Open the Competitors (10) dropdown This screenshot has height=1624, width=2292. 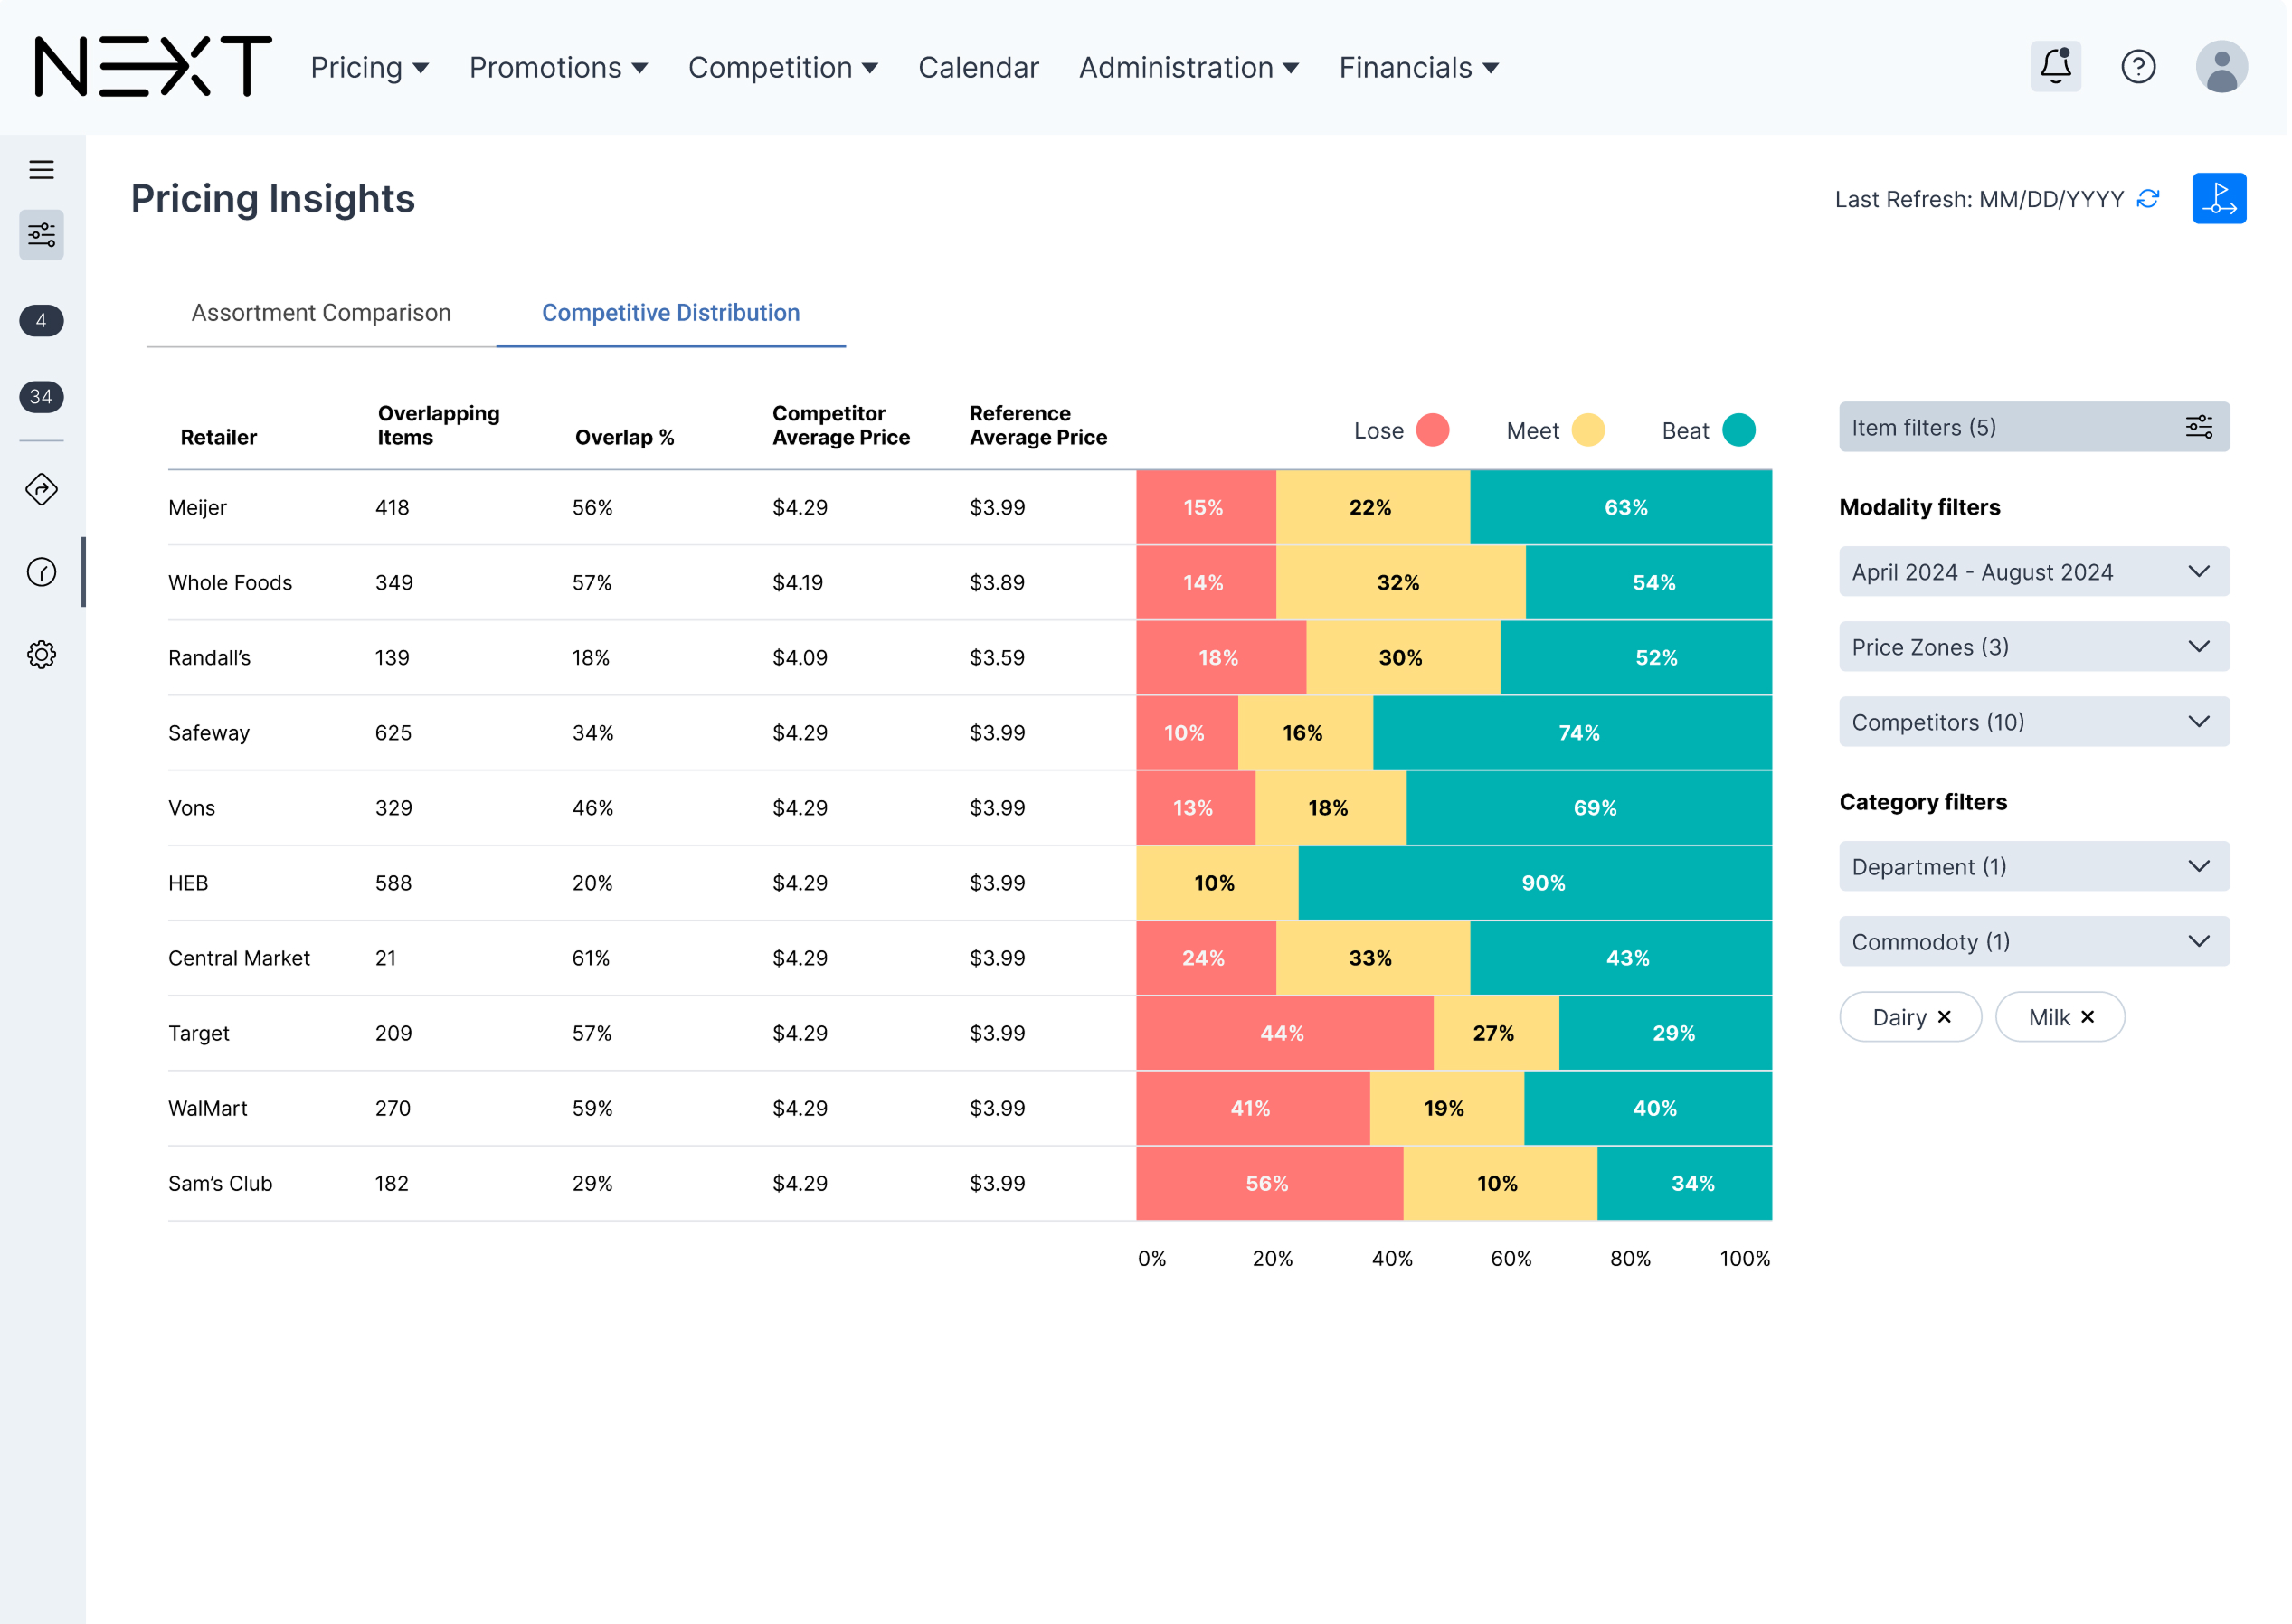coord(2033,722)
